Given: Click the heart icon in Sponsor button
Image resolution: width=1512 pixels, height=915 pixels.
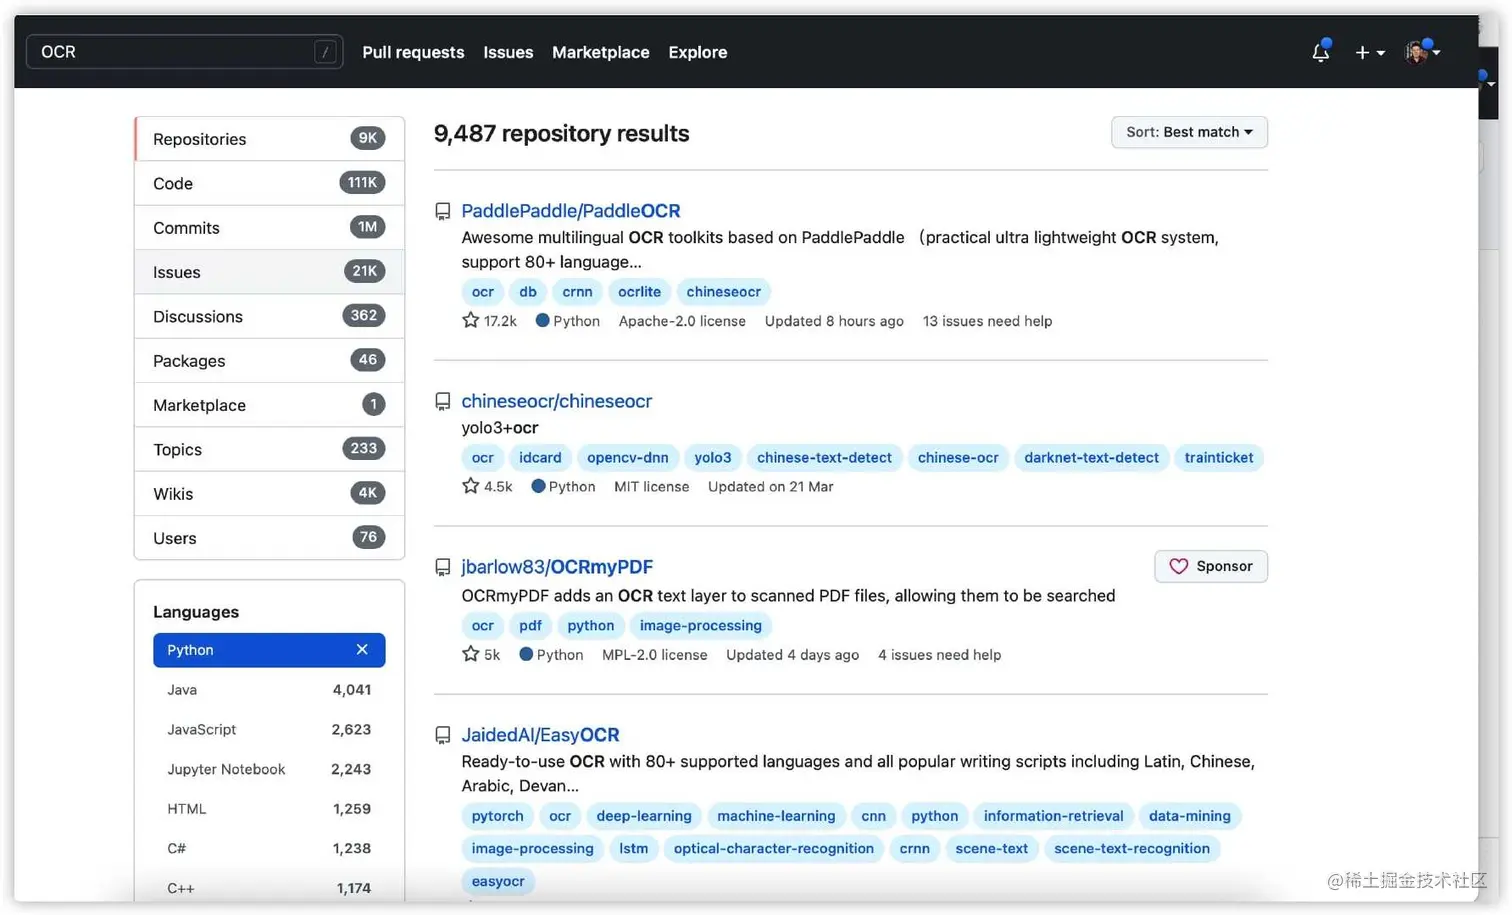Looking at the screenshot, I should pos(1179,566).
